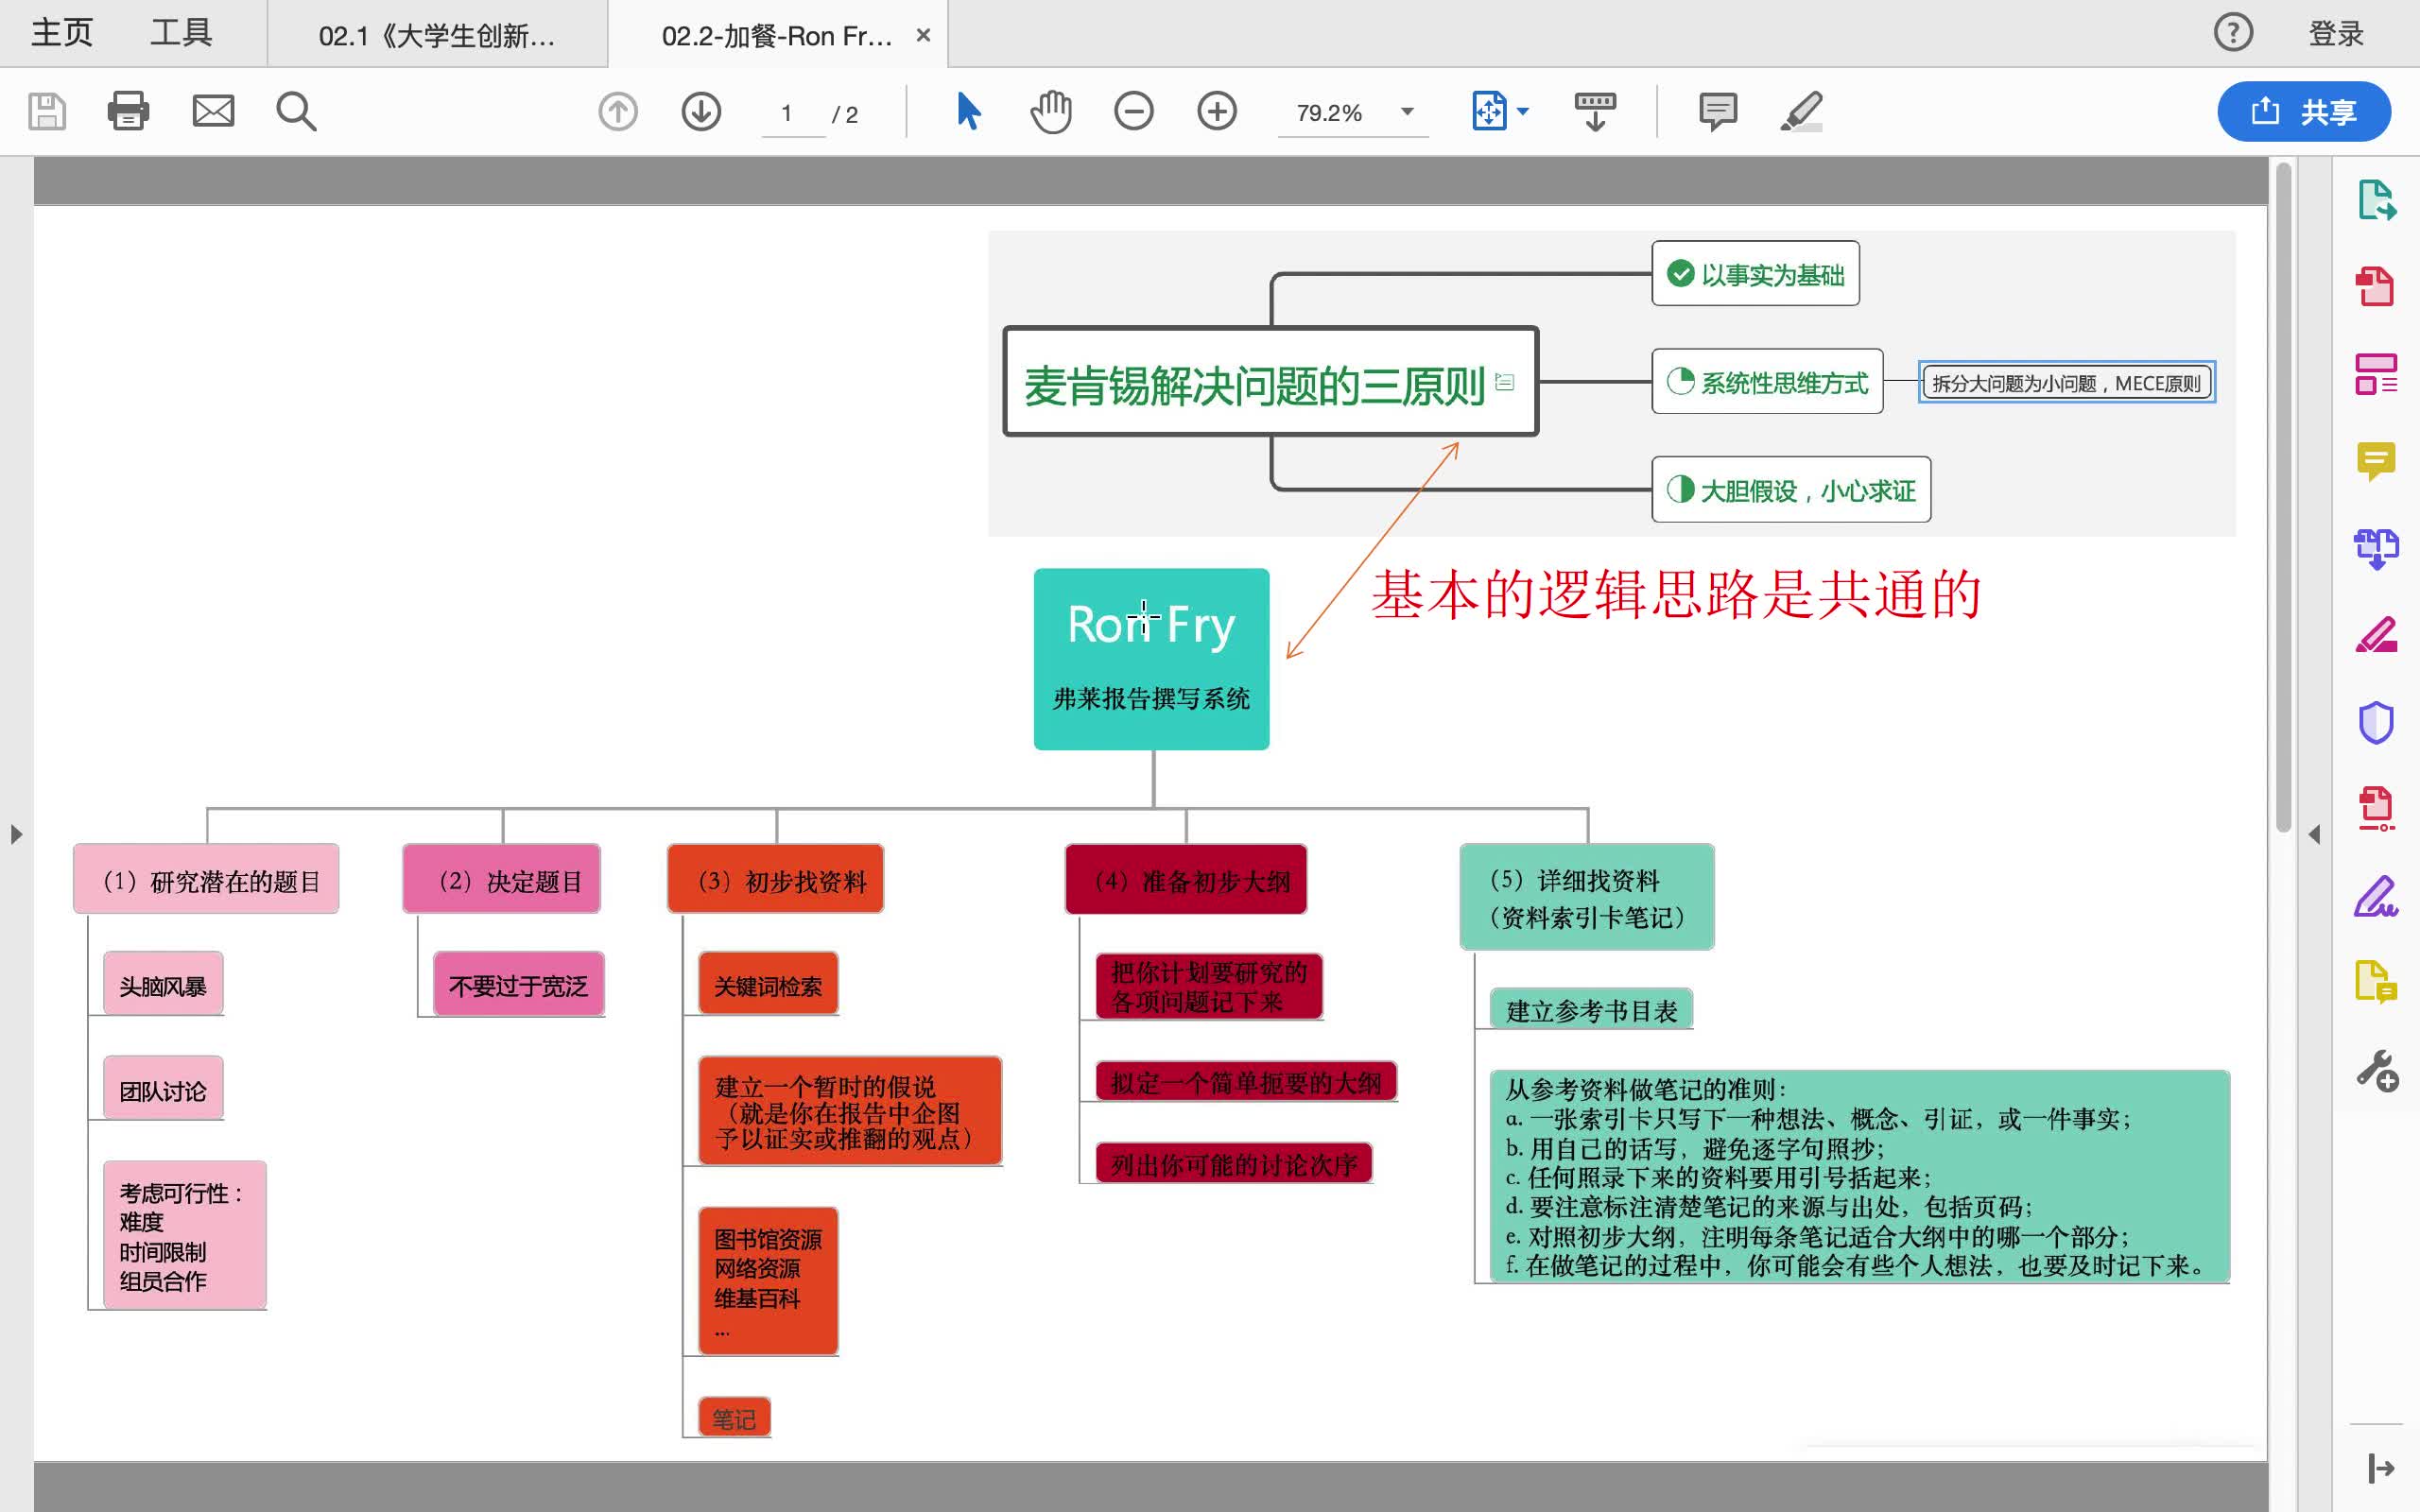
Task: Click the Fit page view icon
Action: 1489,111
